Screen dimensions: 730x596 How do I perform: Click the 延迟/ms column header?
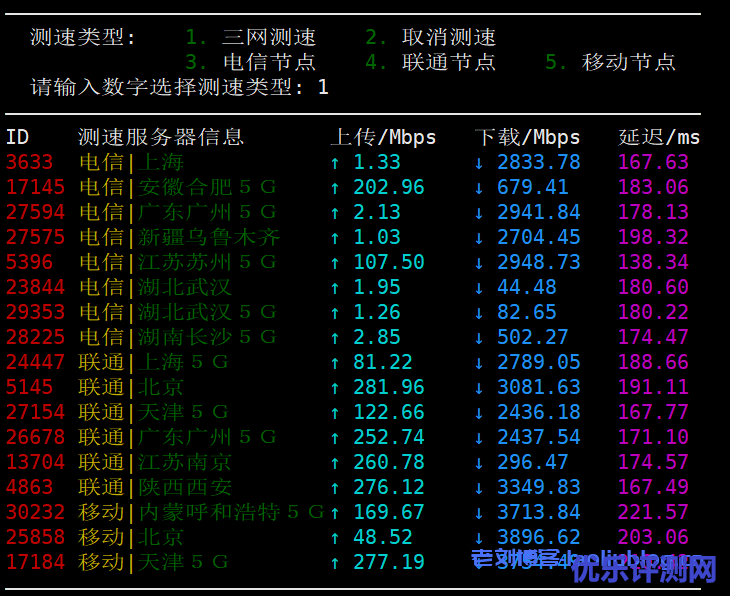click(659, 137)
